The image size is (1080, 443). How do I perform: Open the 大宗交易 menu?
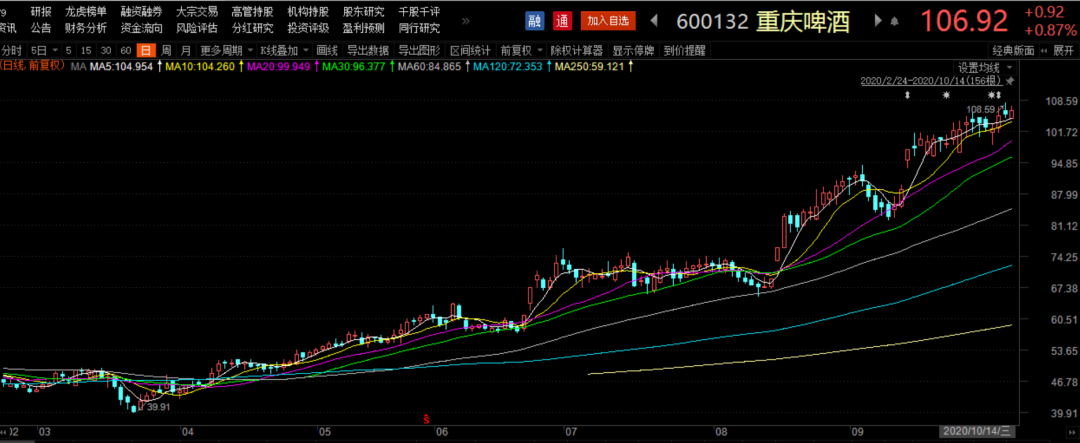click(197, 12)
